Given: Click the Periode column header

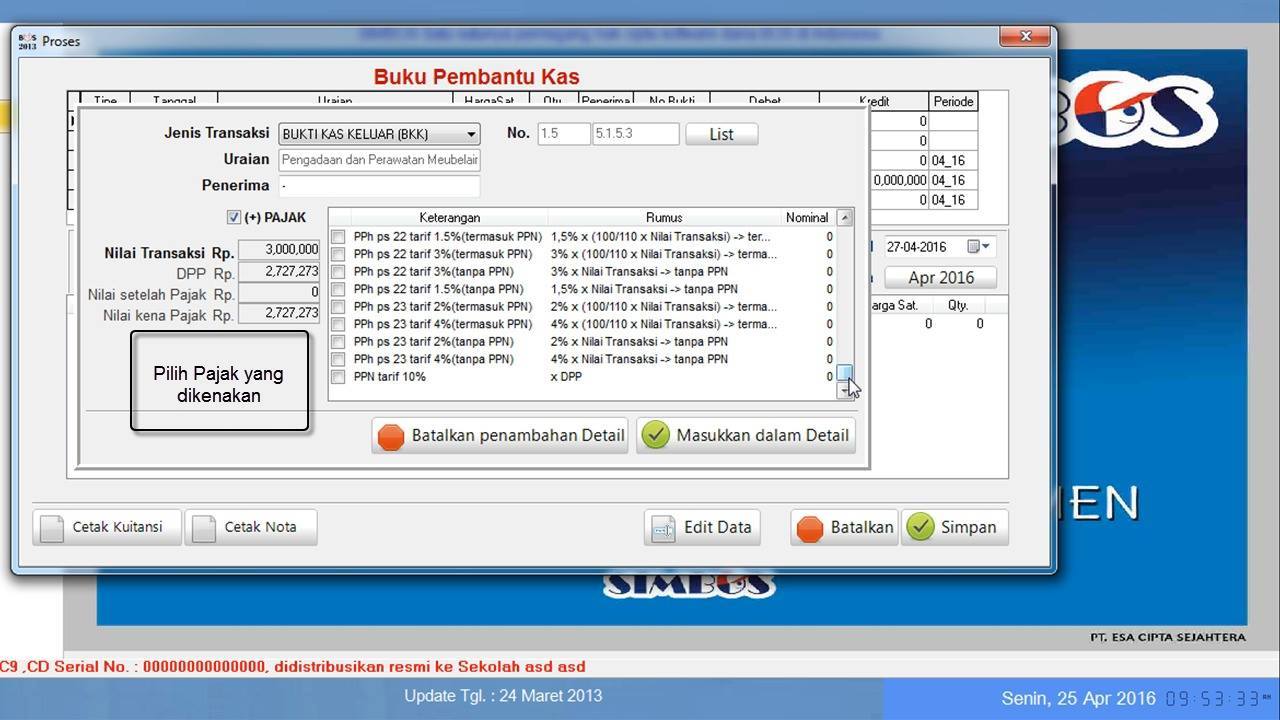Looking at the screenshot, I should pos(953,101).
